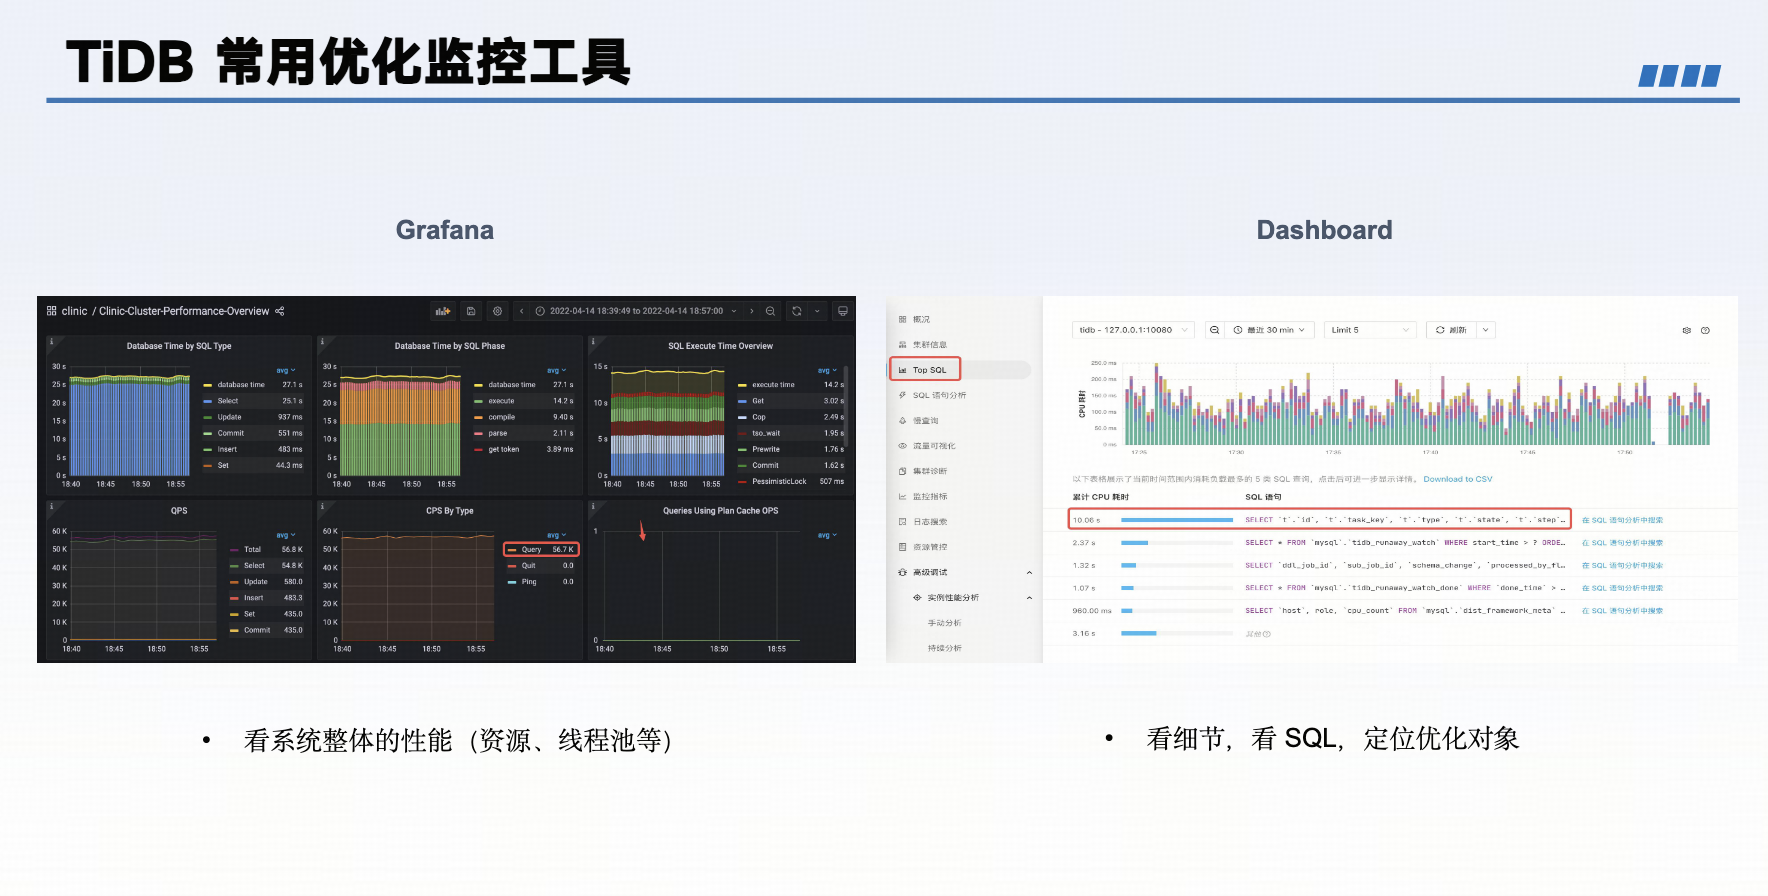This screenshot has height=896, width=1768.
Task: Open avg dropdown in QPS panel legend
Action: (286, 535)
